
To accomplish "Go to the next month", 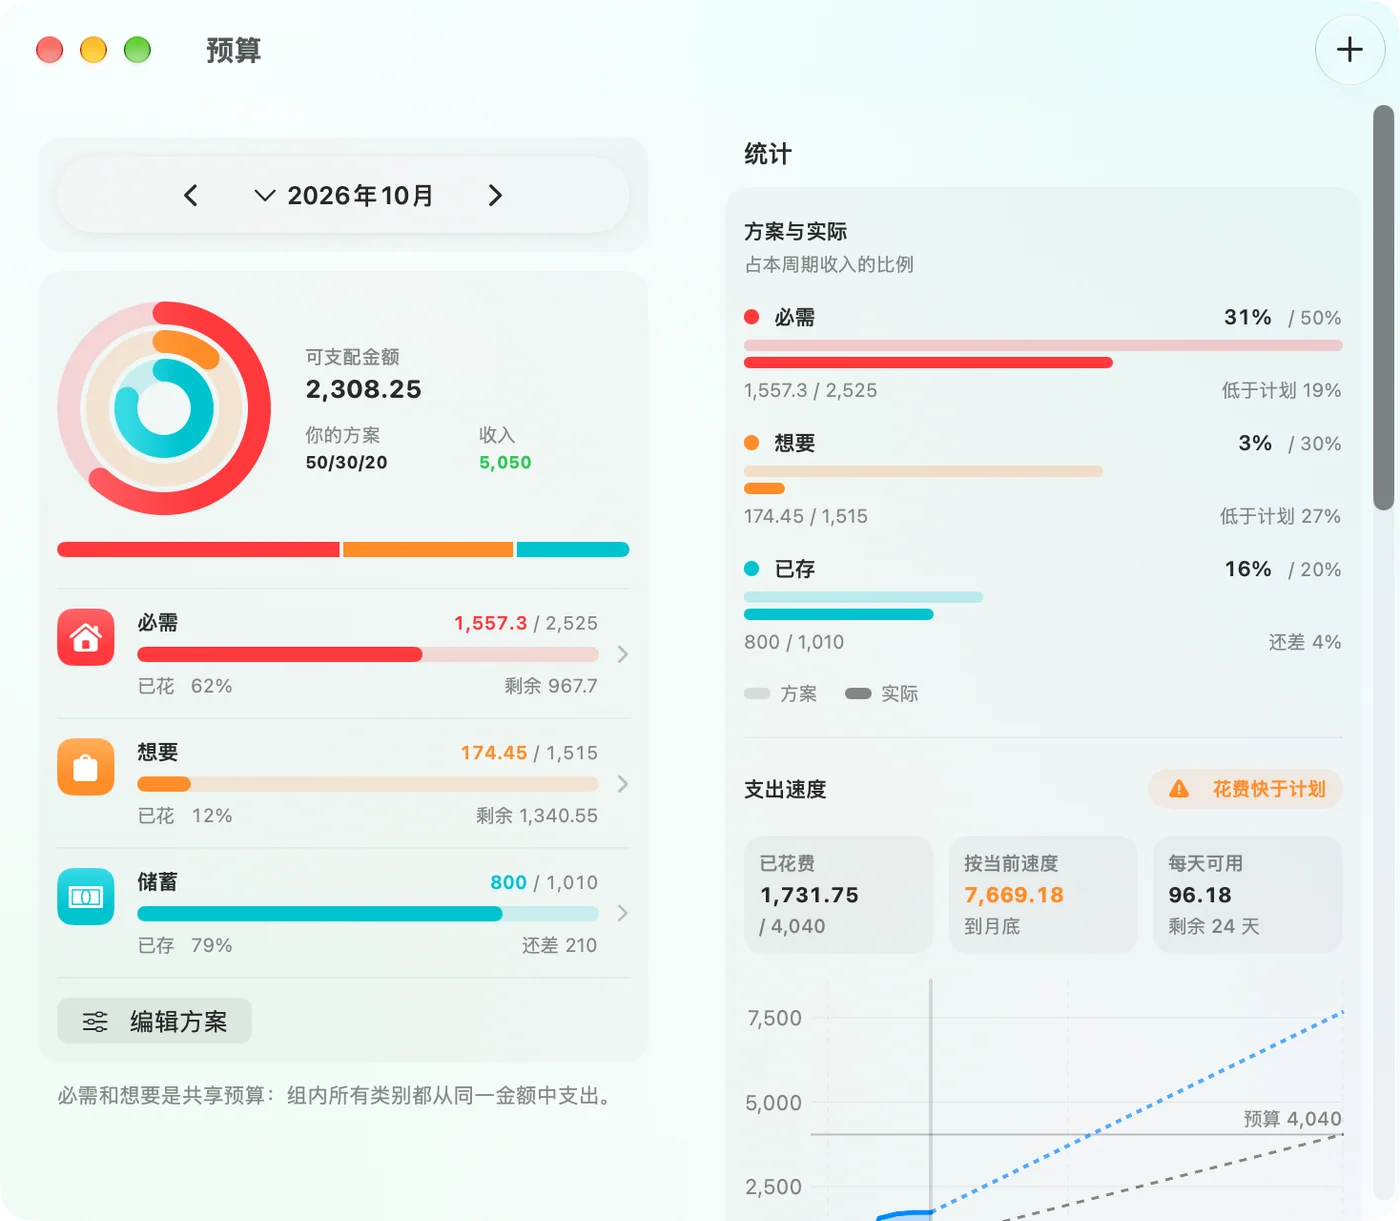I will (x=495, y=195).
